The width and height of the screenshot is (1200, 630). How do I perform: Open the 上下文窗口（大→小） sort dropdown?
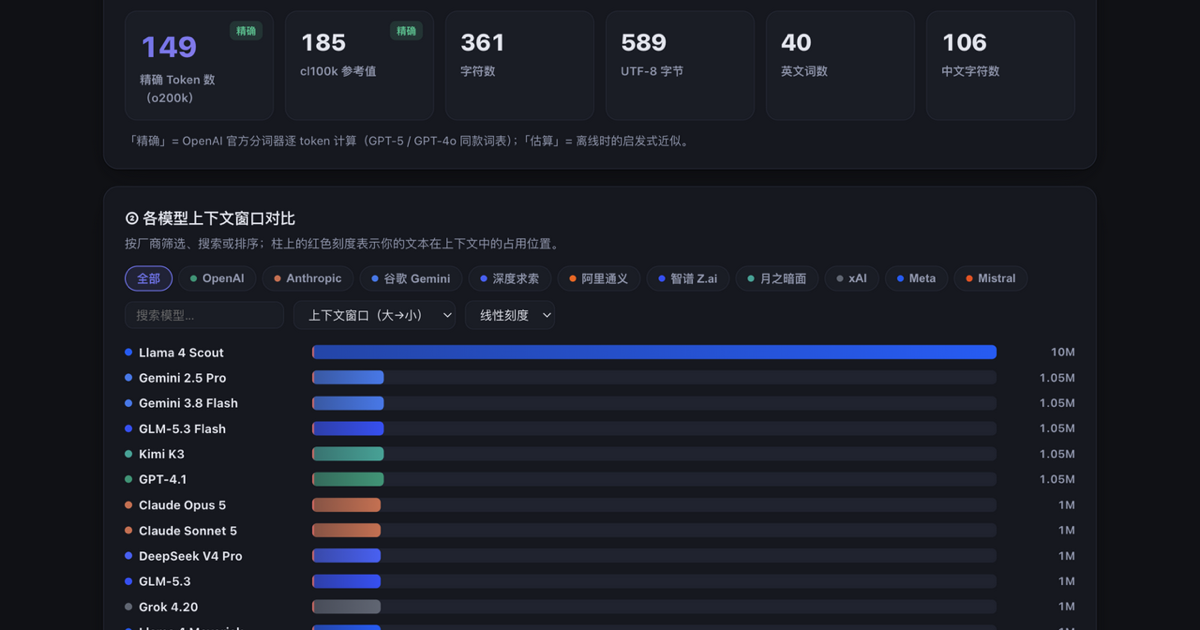374,315
